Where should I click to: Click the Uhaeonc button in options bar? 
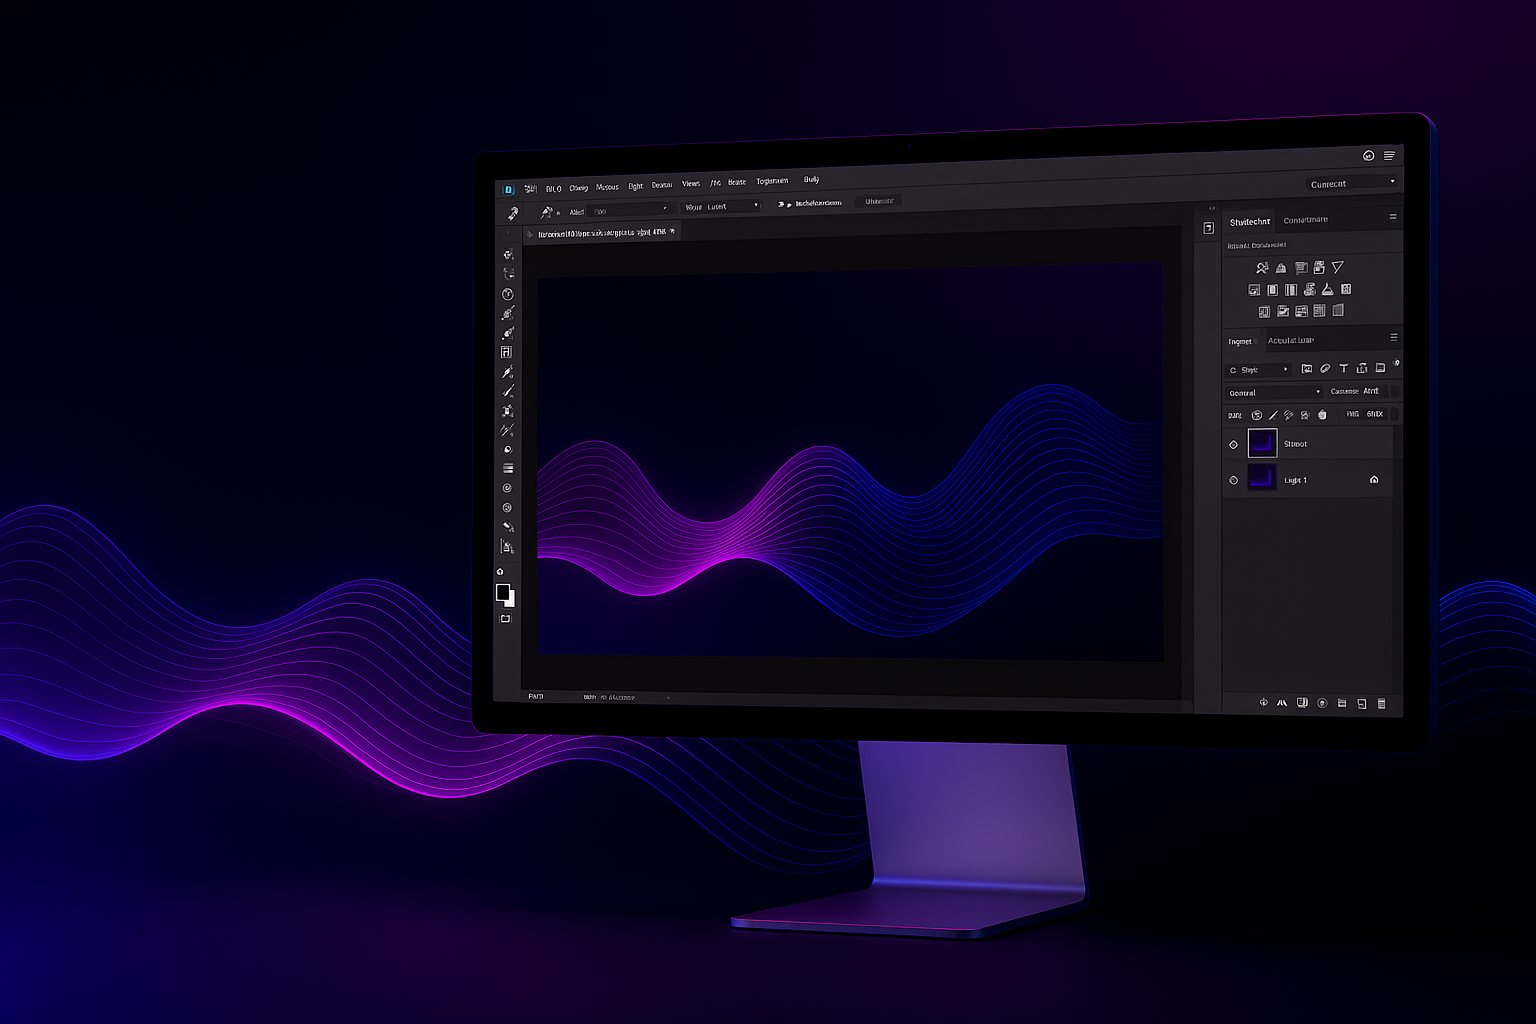879,201
